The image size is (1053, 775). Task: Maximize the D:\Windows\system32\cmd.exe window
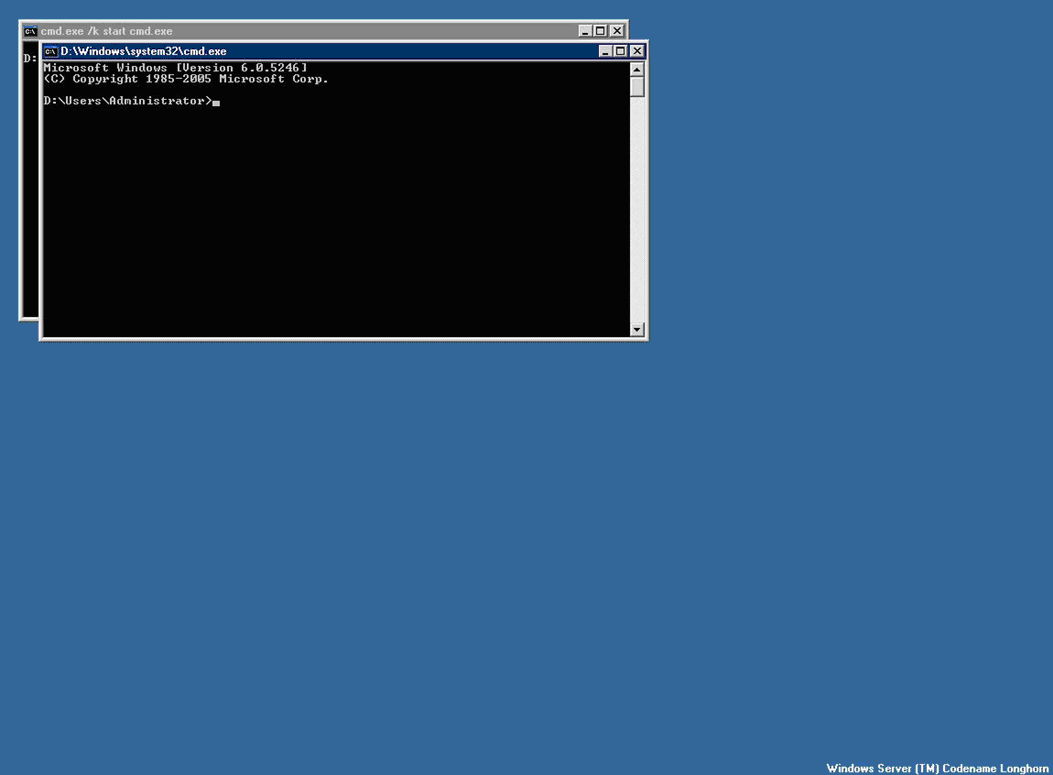pos(621,51)
